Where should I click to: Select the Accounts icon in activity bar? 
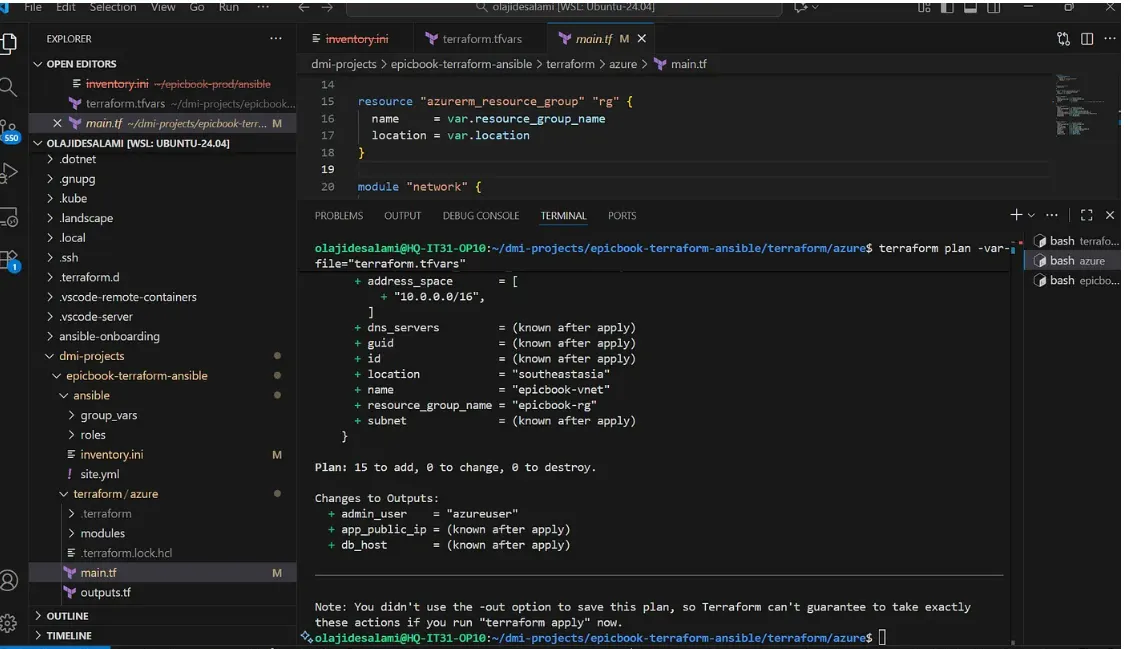point(10,580)
